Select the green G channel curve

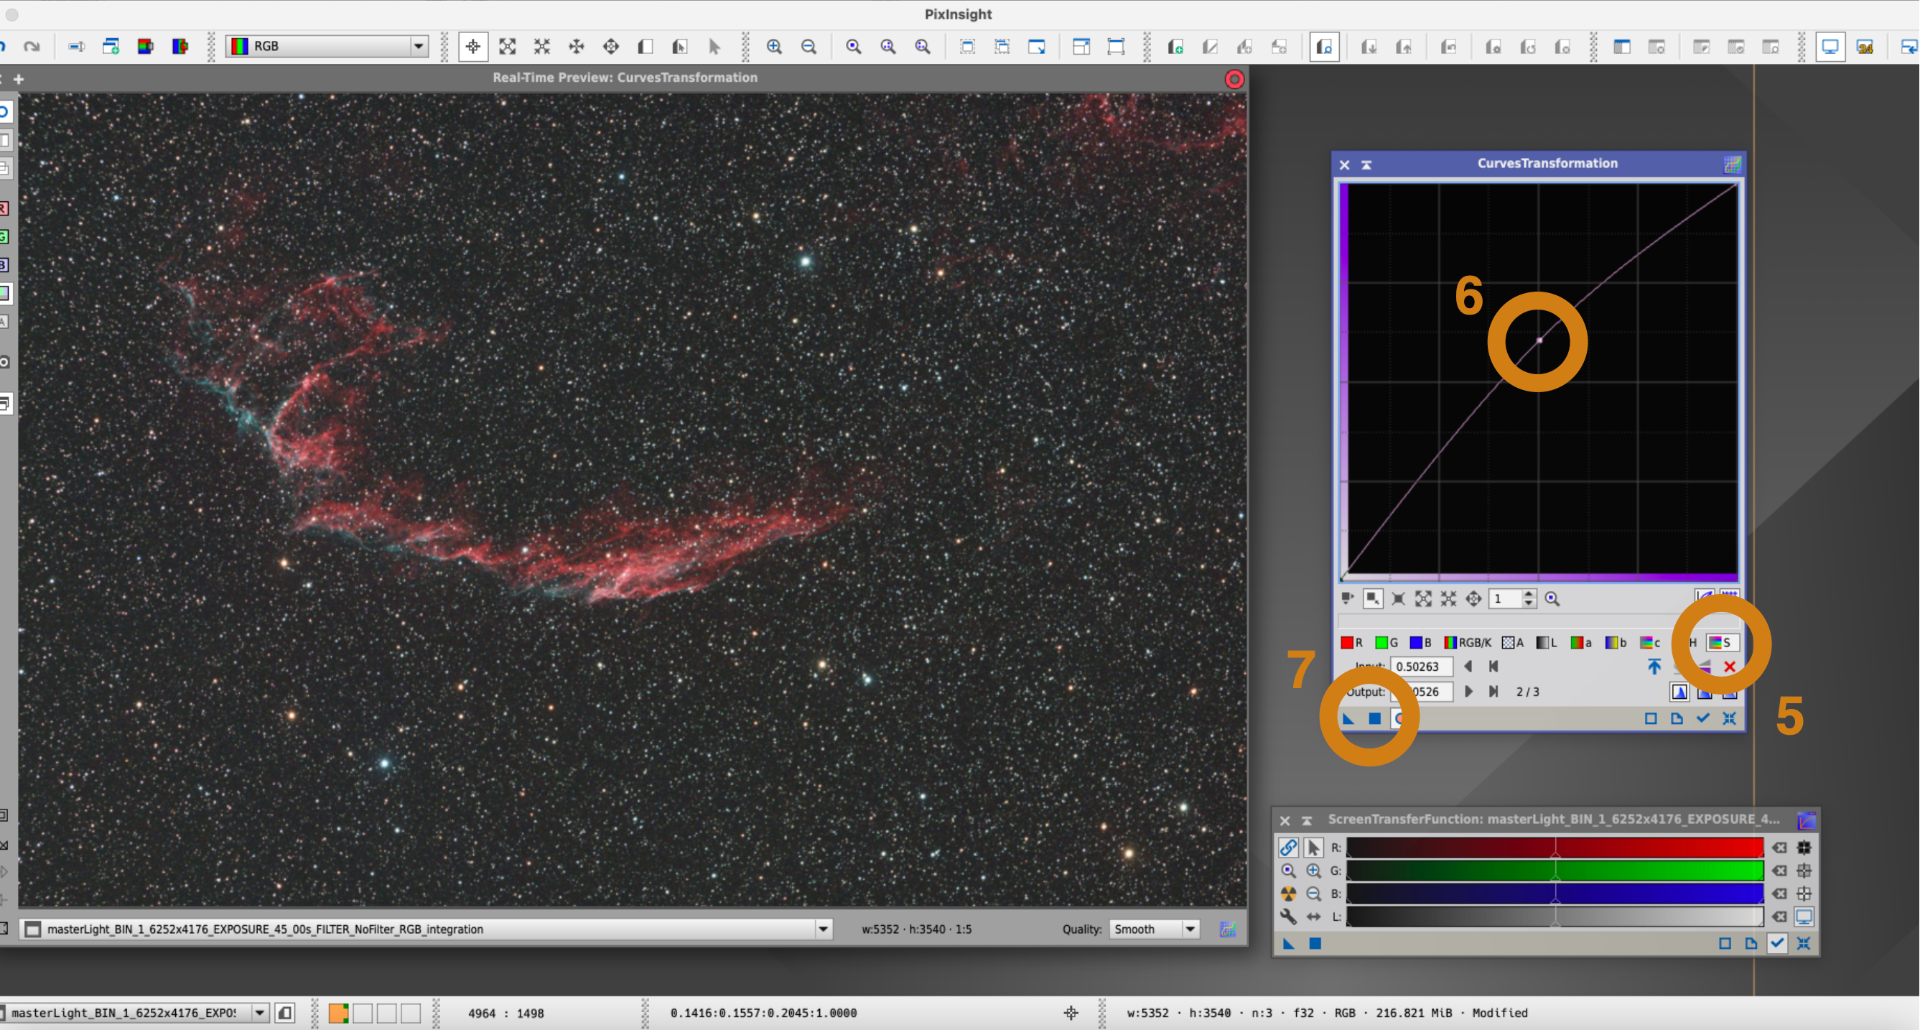point(1386,642)
